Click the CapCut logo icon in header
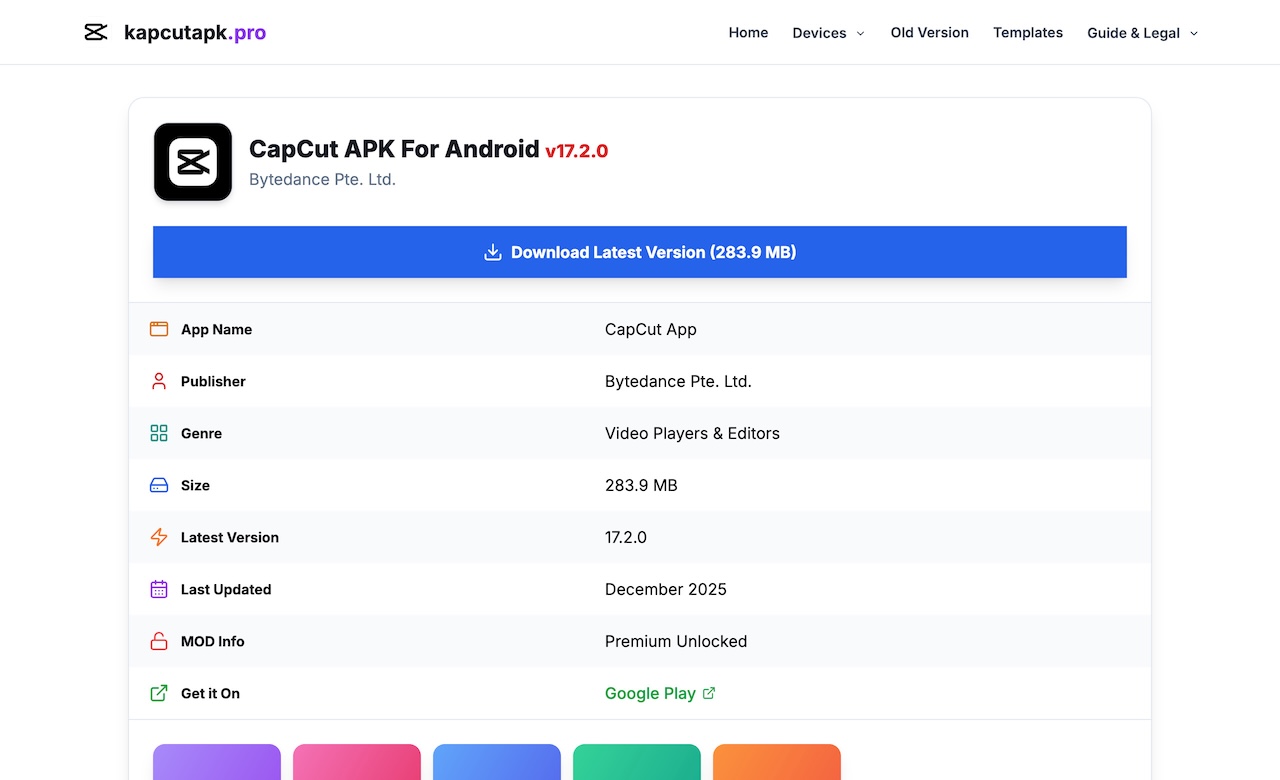1280x780 pixels. coord(96,33)
